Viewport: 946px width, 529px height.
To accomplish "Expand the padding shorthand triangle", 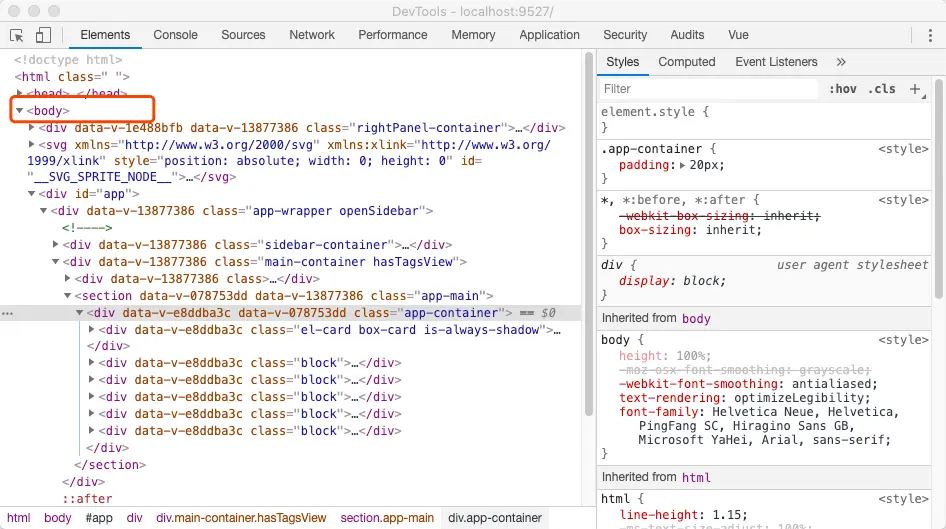I will pos(682,165).
